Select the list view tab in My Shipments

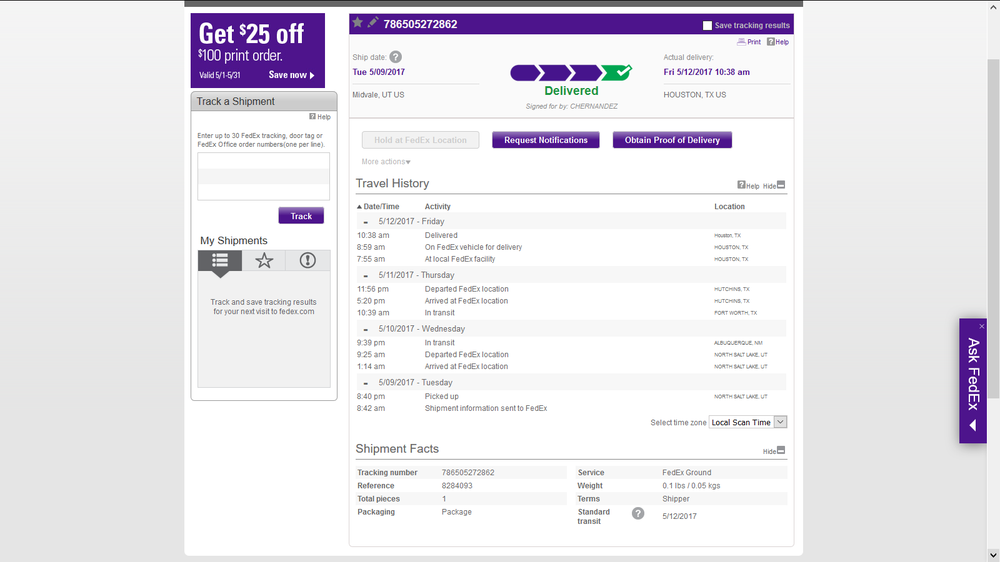(220, 260)
